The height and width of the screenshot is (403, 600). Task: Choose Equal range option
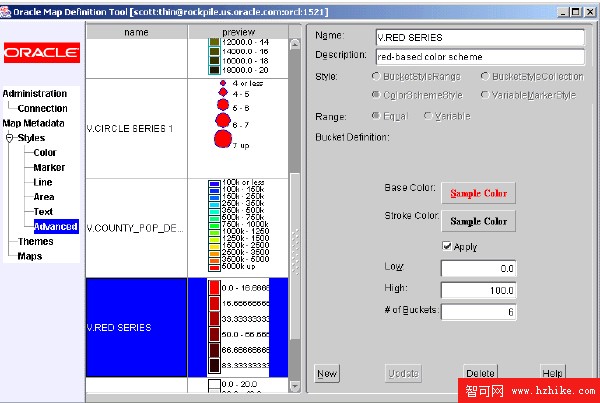pyautogui.click(x=376, y=116)
